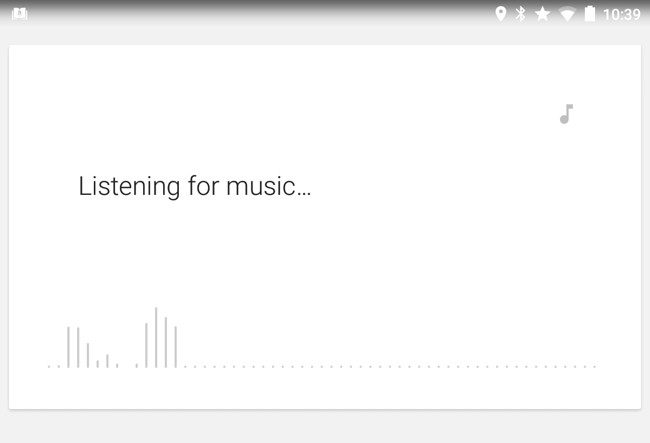Viewport: 650px width, 443px height.
Task: Tap the music note icon
Action: tap(566, 114)
